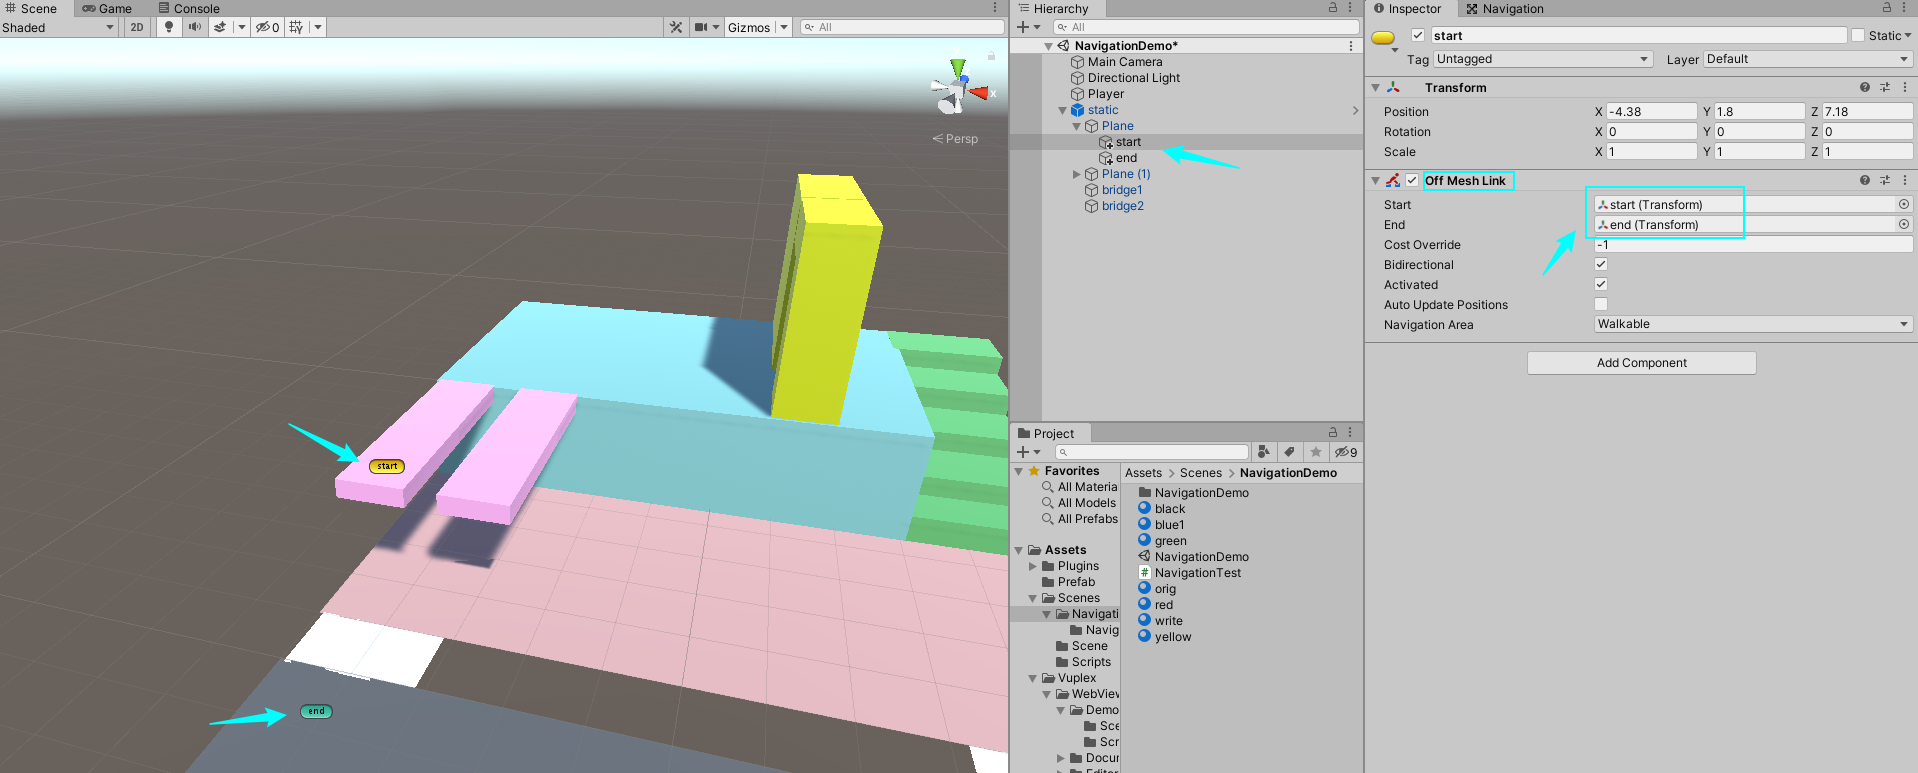Click the scene camera settings icon

click(x=702, y=27)
